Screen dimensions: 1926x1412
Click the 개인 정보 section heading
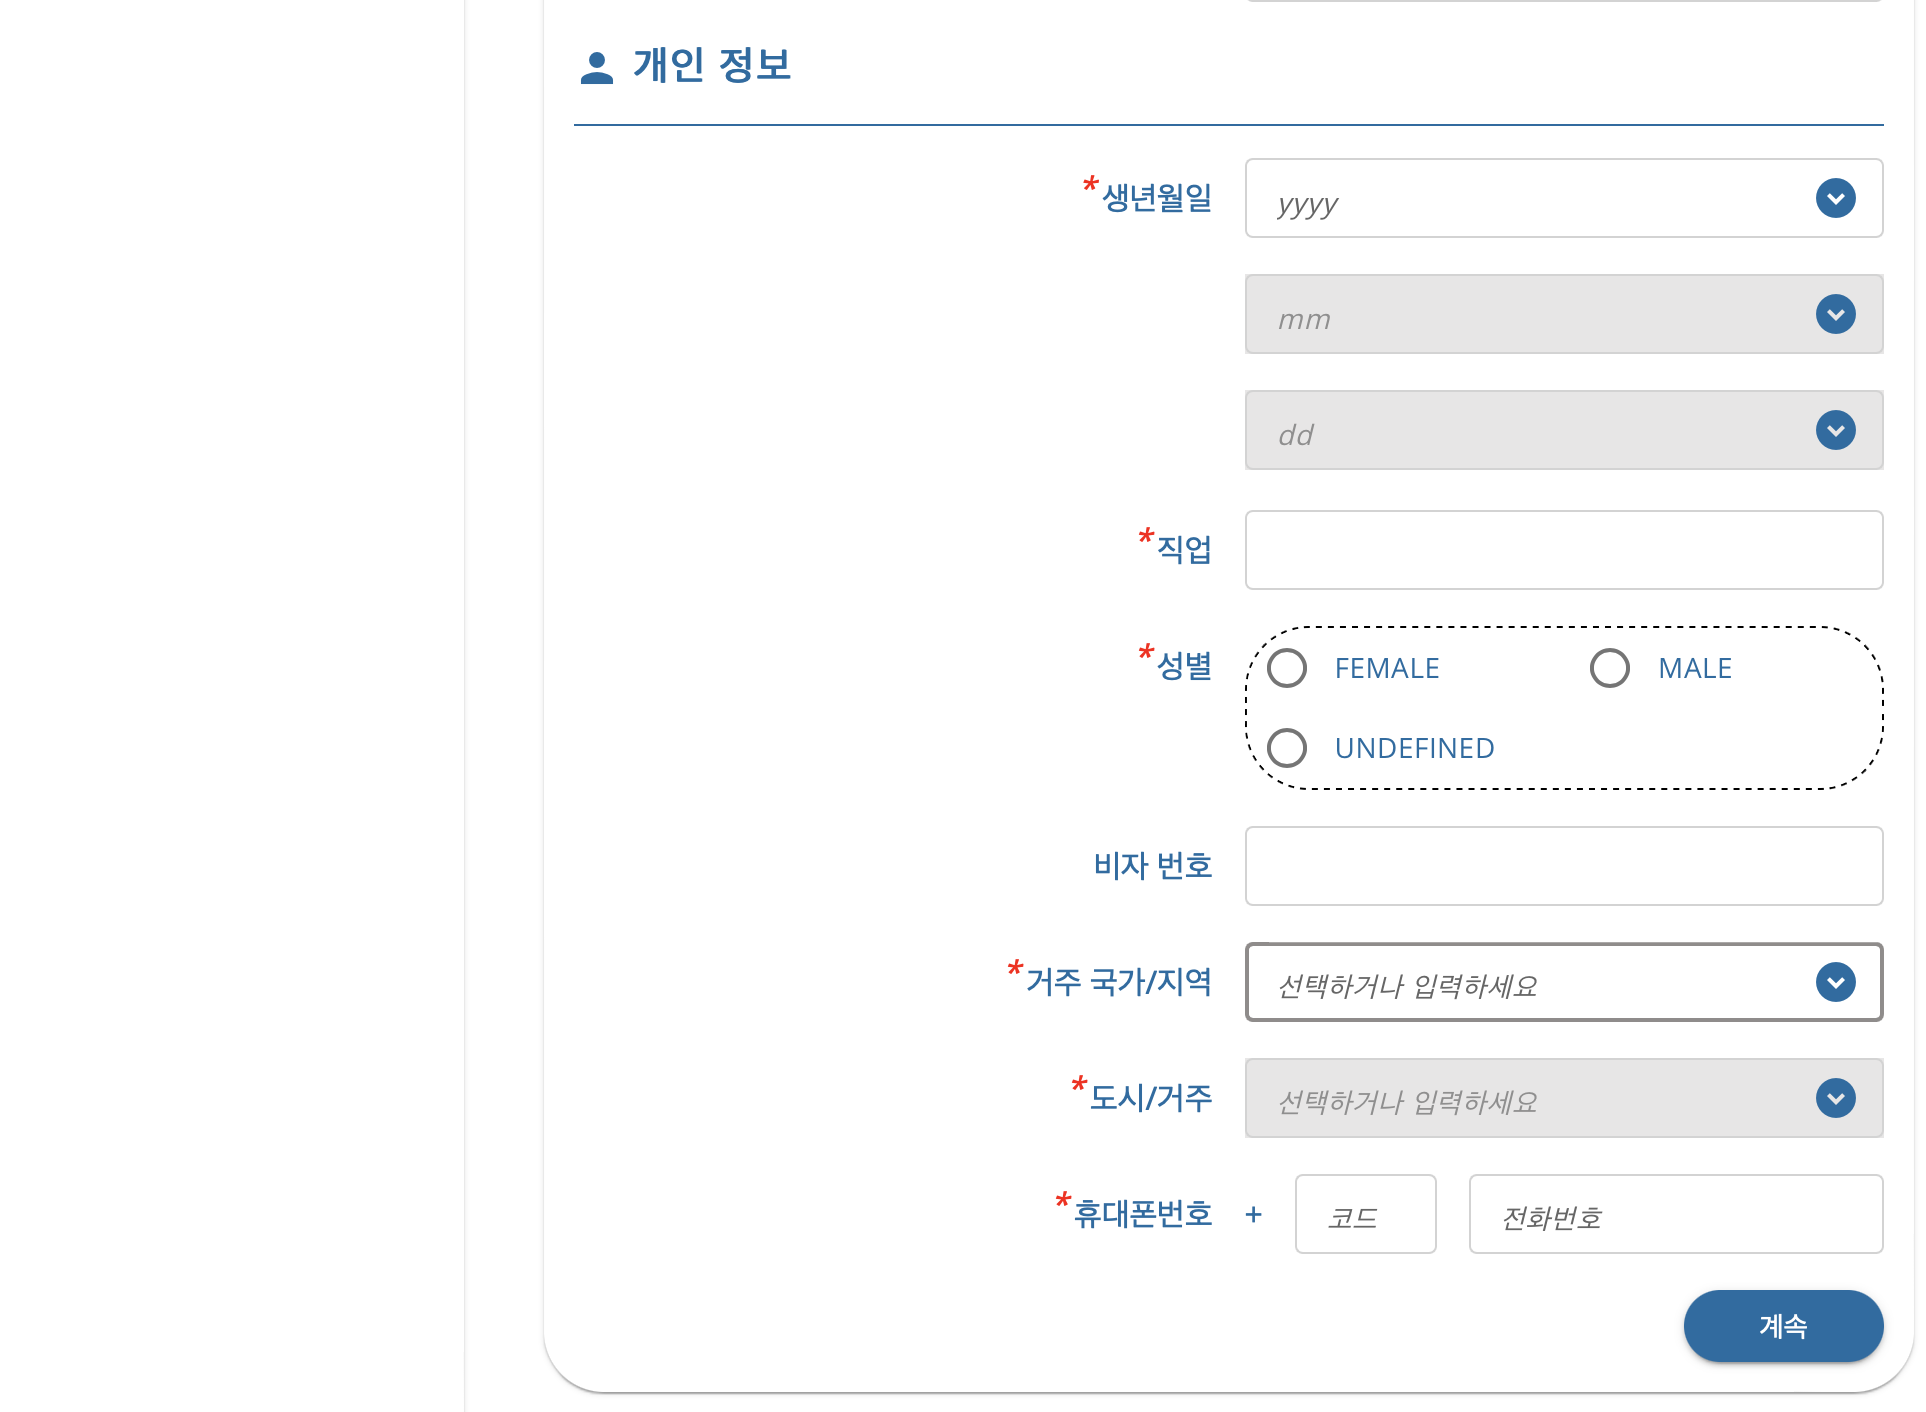(x=712, y=66)
